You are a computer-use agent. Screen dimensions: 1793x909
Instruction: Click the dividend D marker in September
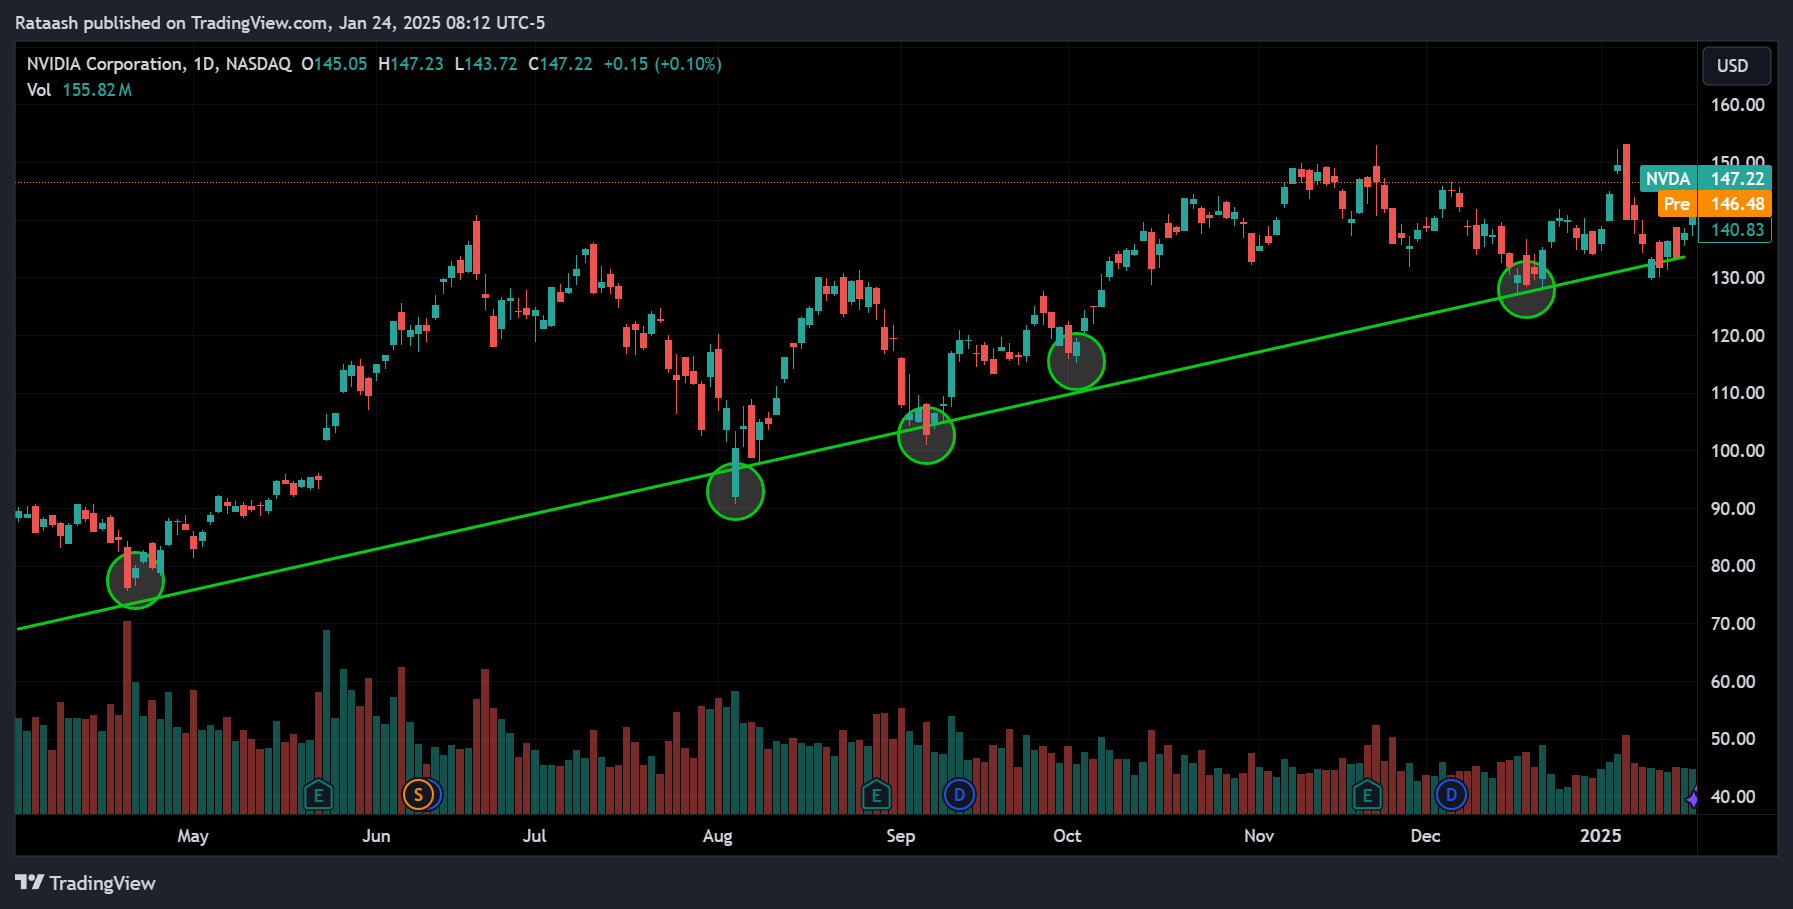point(959,796)
